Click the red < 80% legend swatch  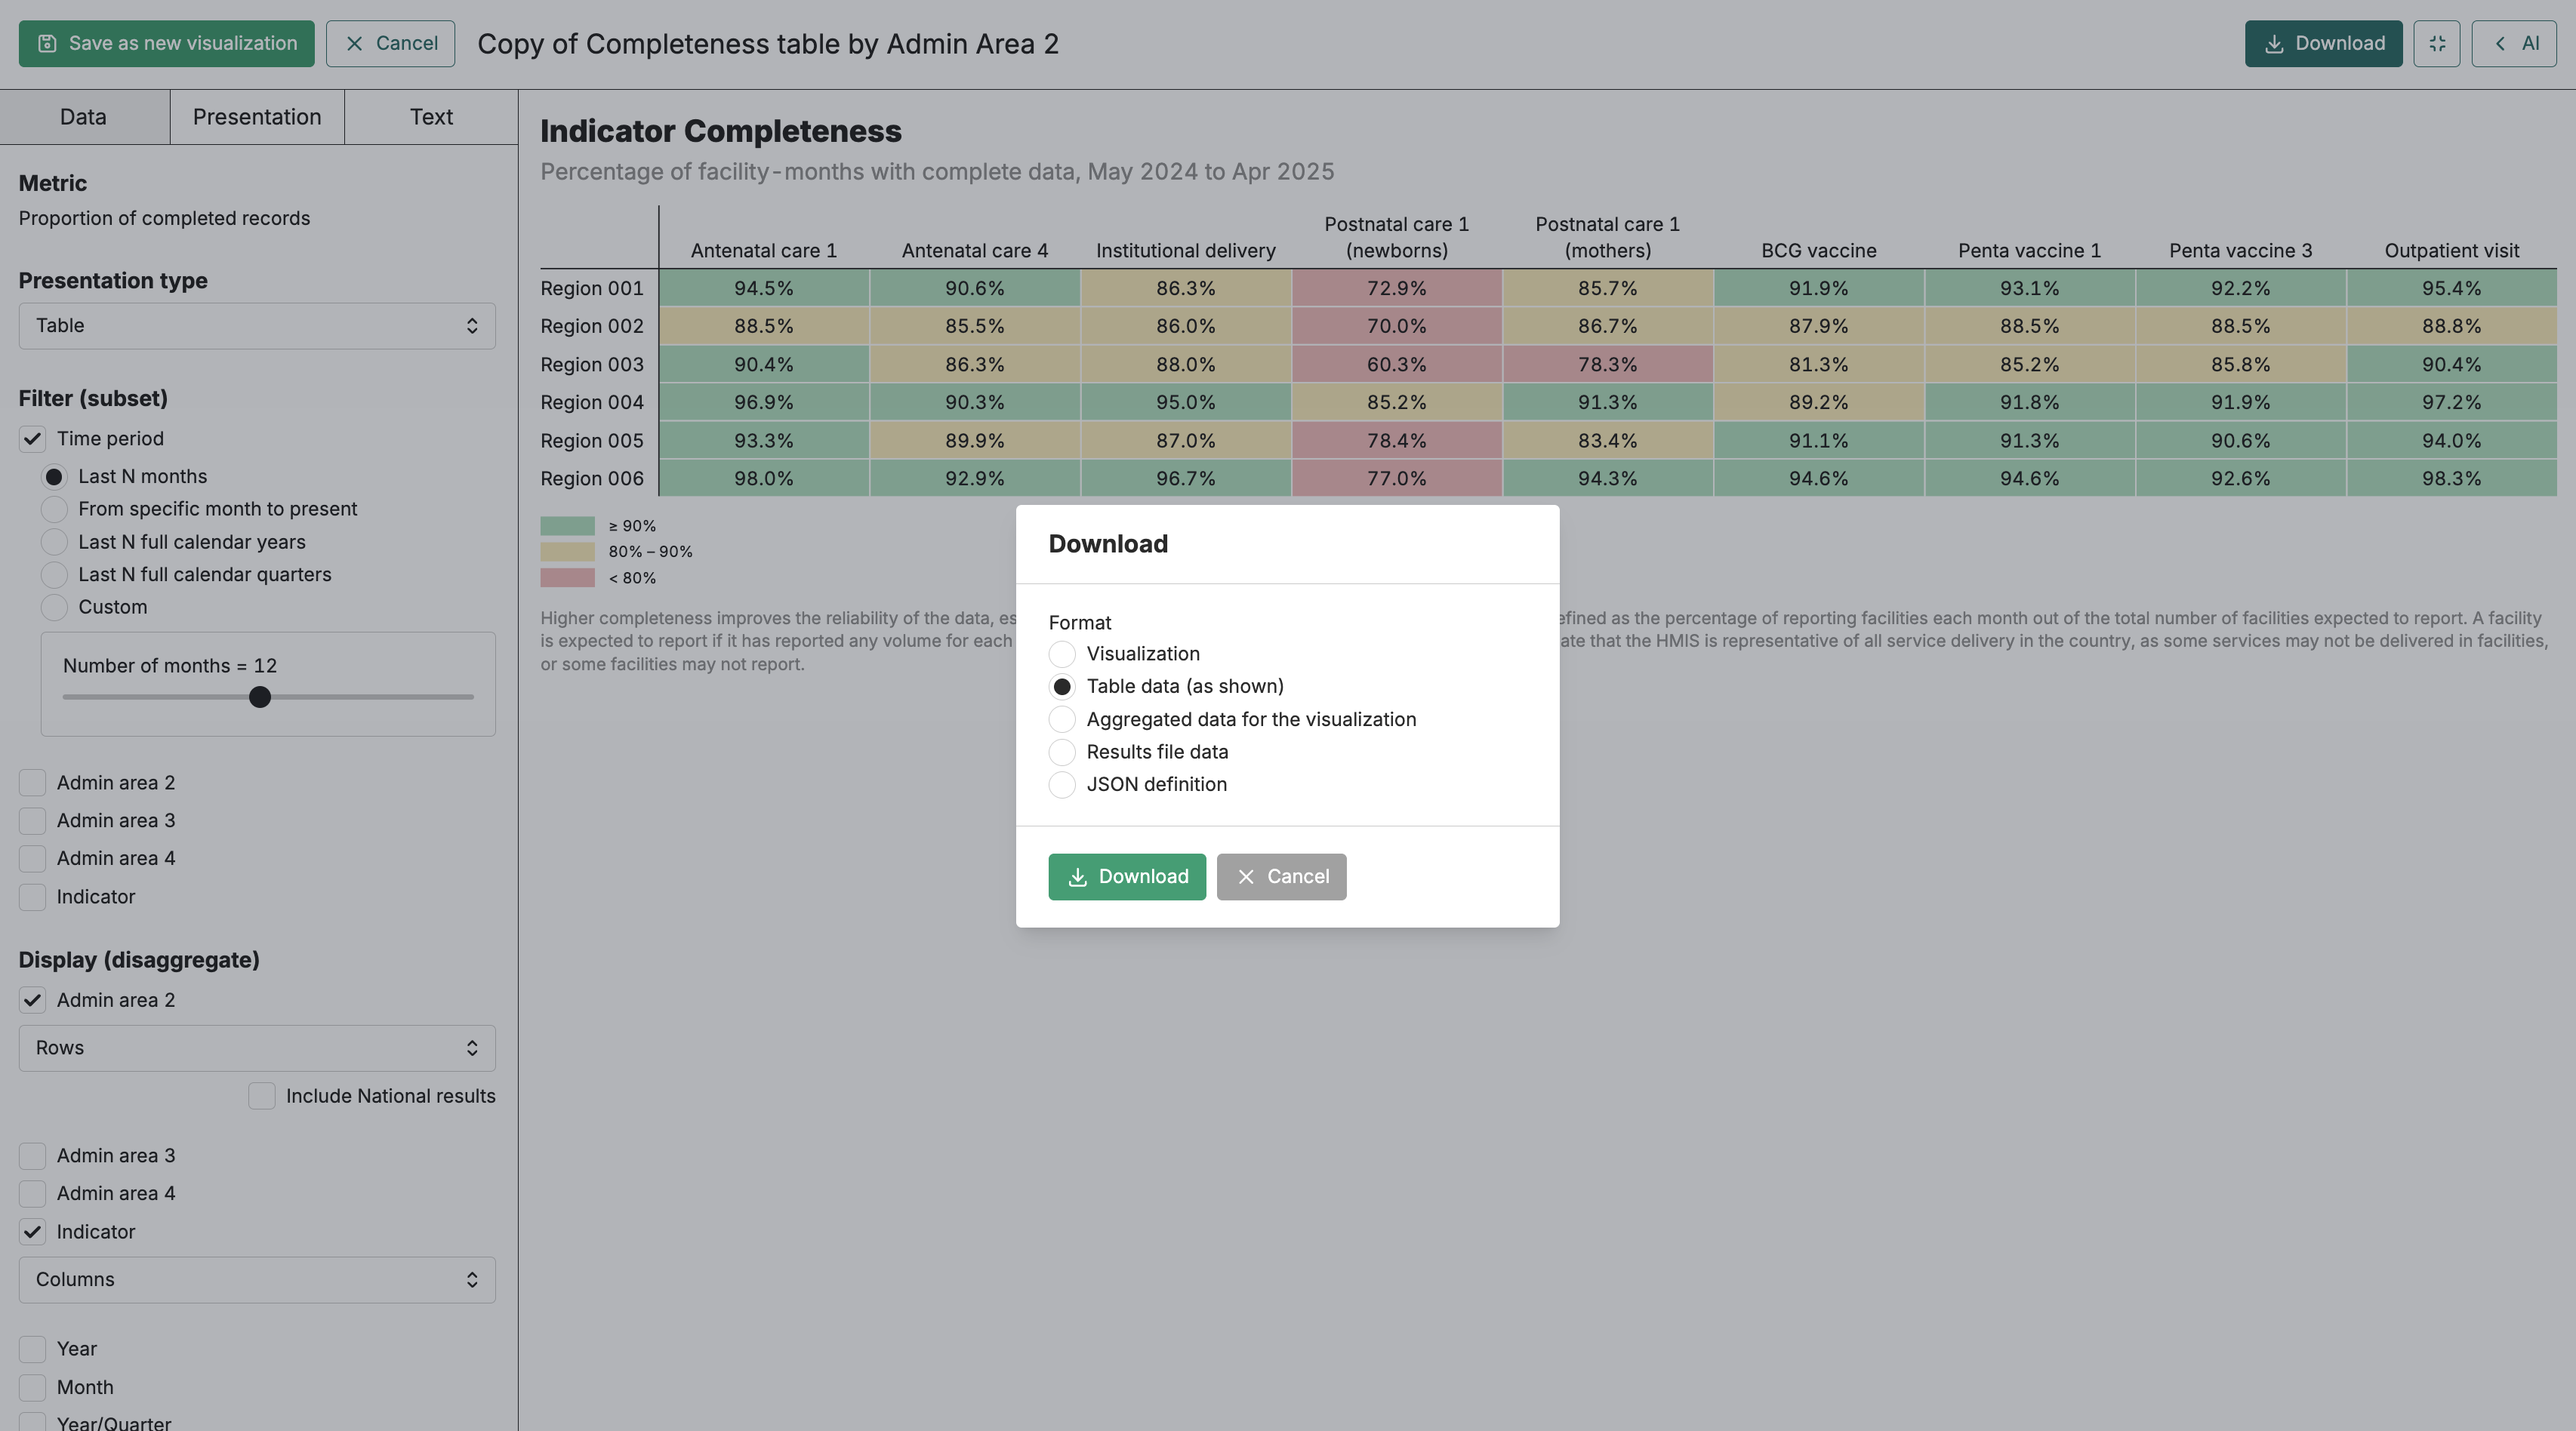567,578
